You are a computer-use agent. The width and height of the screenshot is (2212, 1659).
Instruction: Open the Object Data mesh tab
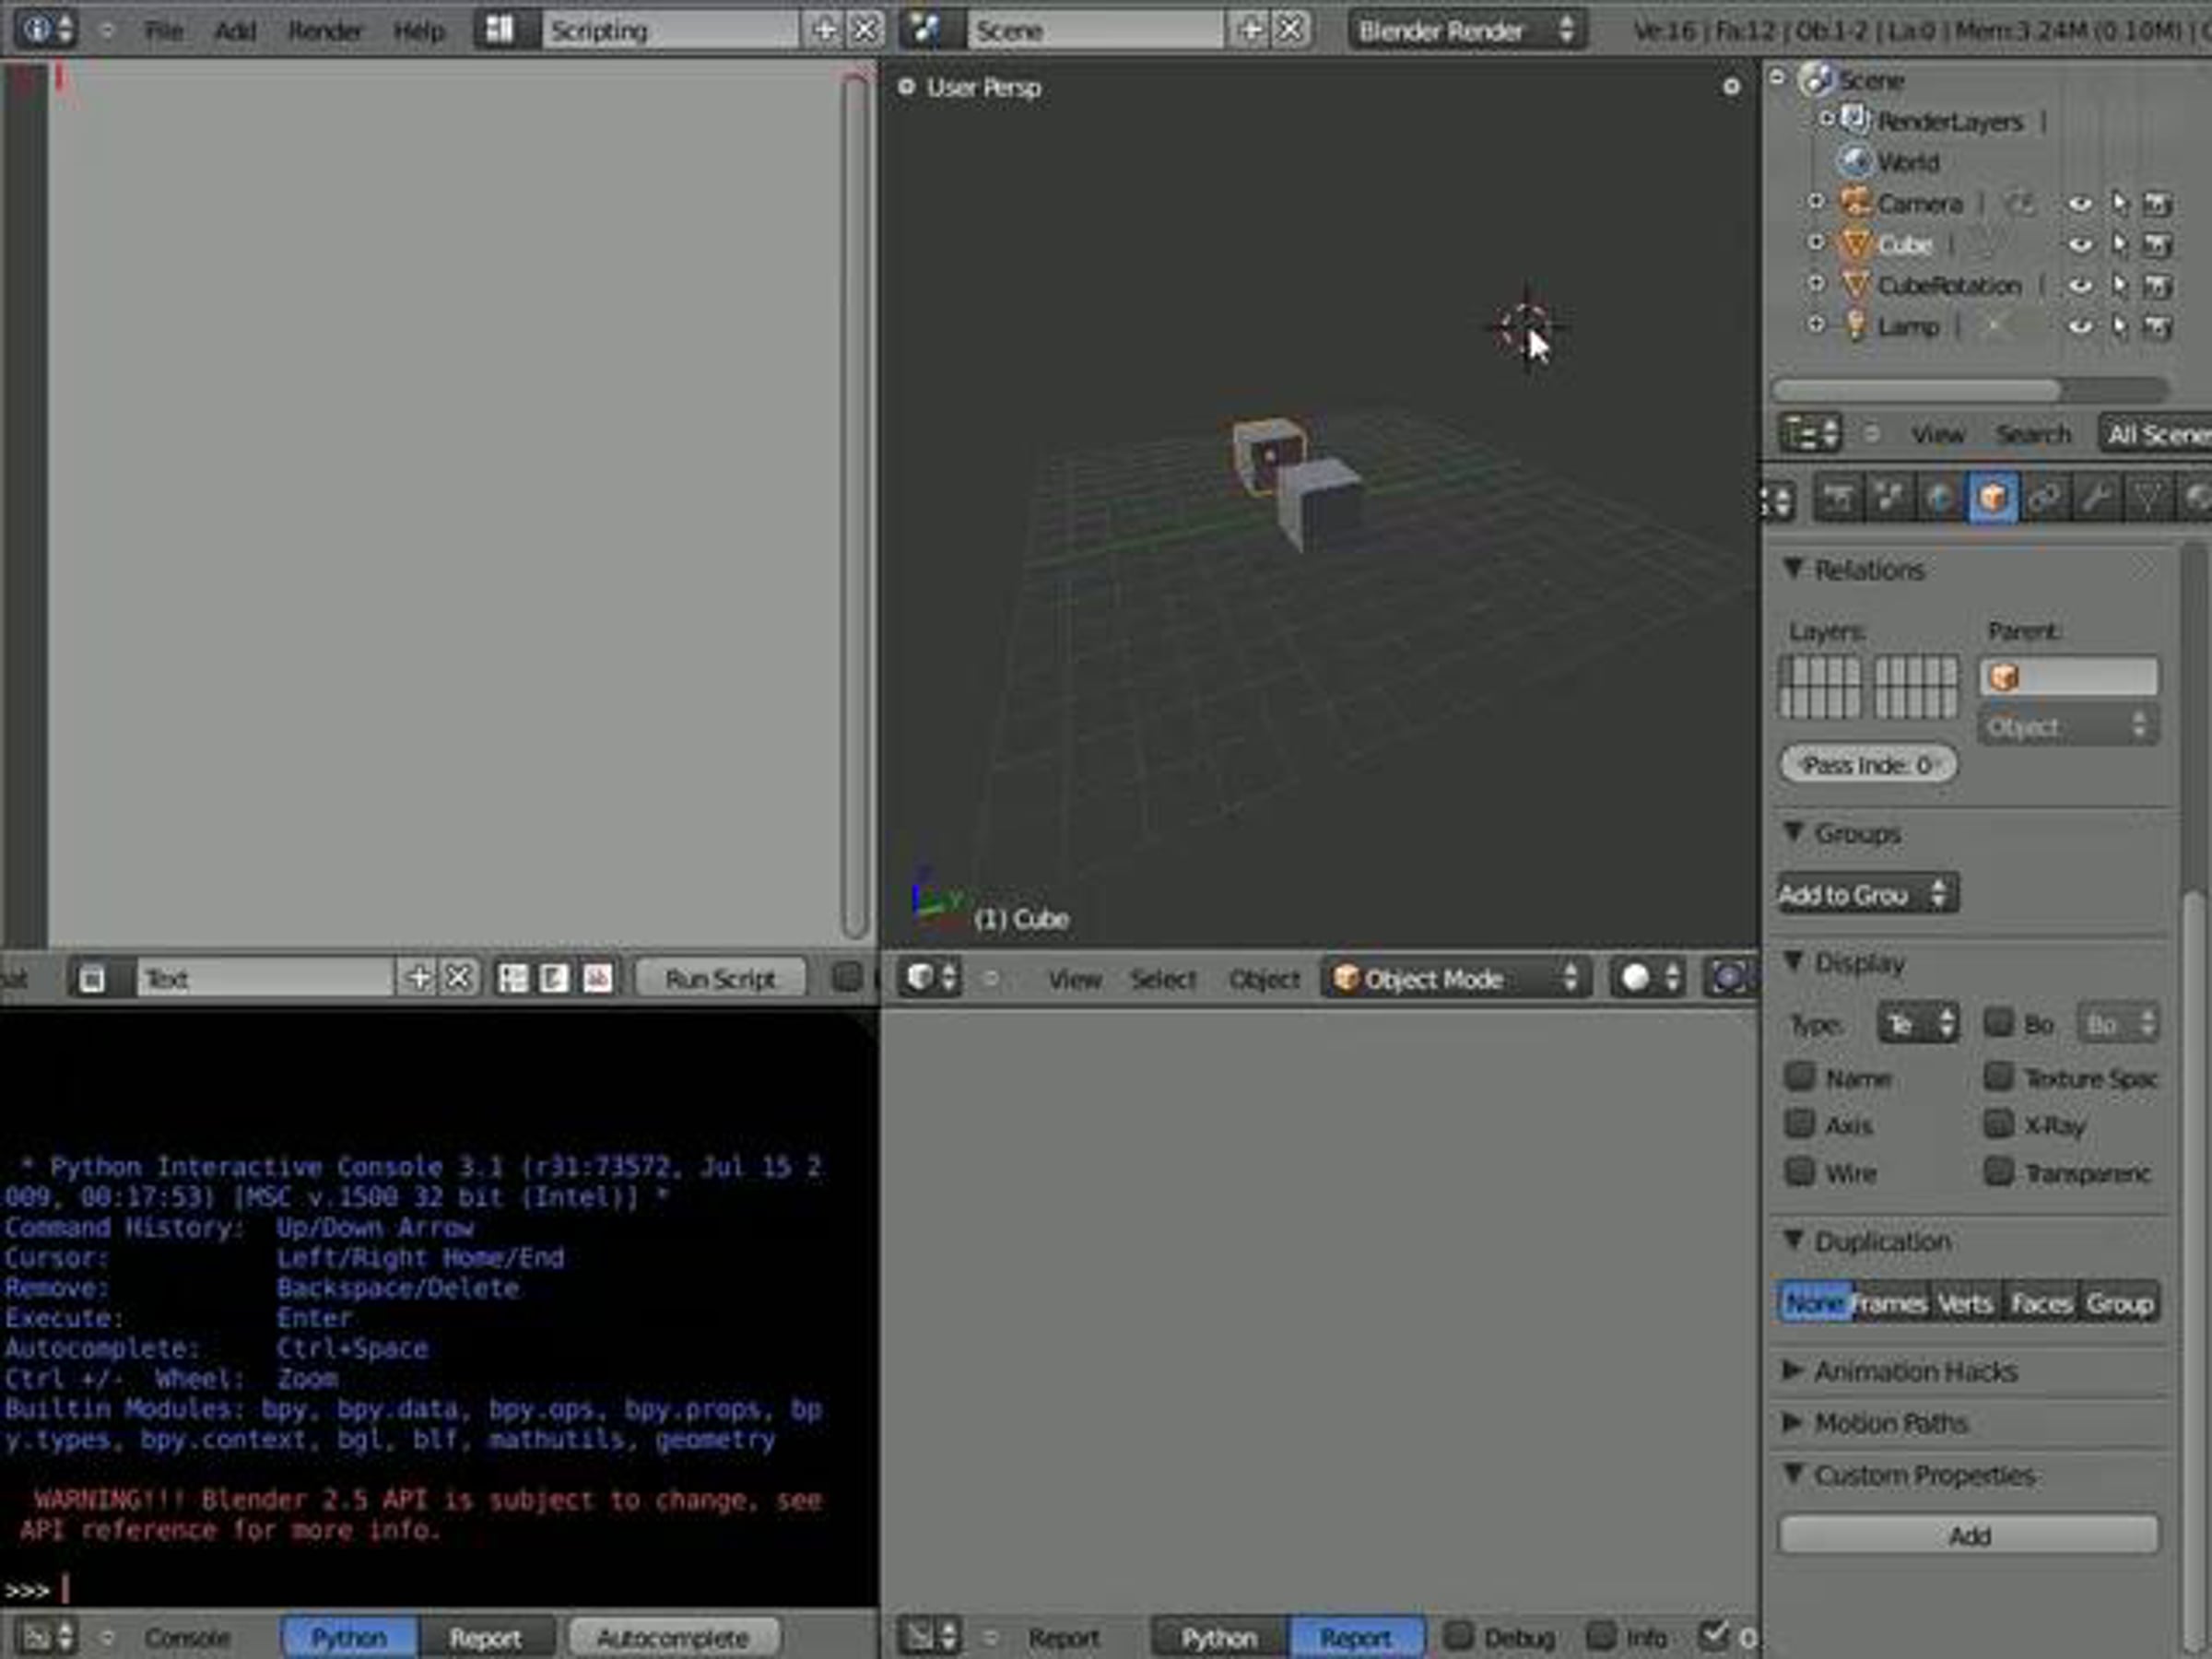(x=2148, y=498)
